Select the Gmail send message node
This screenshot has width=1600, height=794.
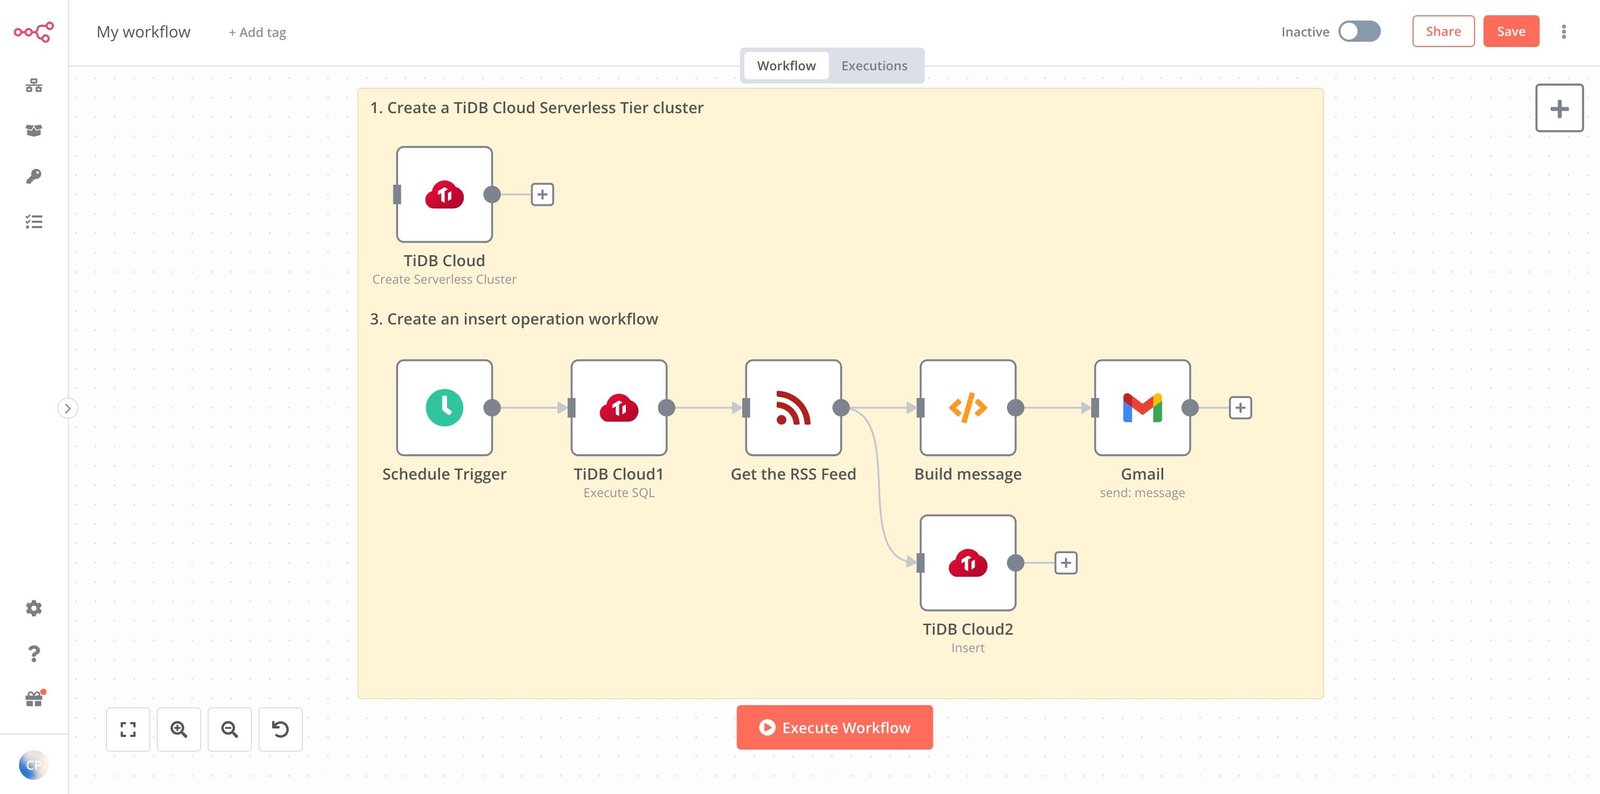1142,408
